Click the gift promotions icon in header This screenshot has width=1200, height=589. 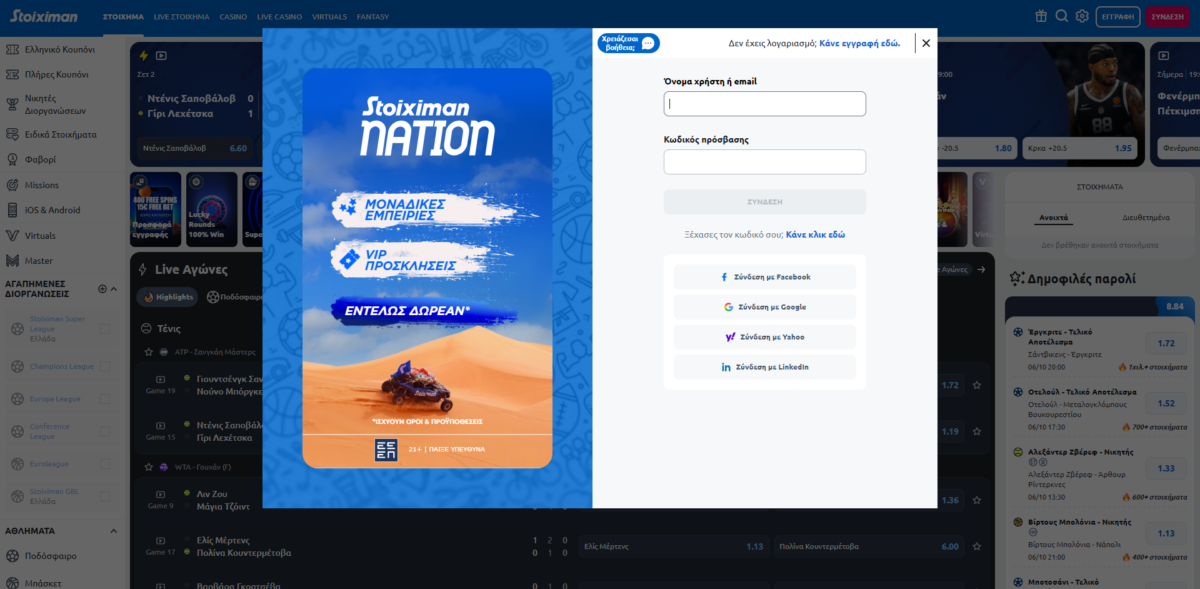tap(1041, 16)
